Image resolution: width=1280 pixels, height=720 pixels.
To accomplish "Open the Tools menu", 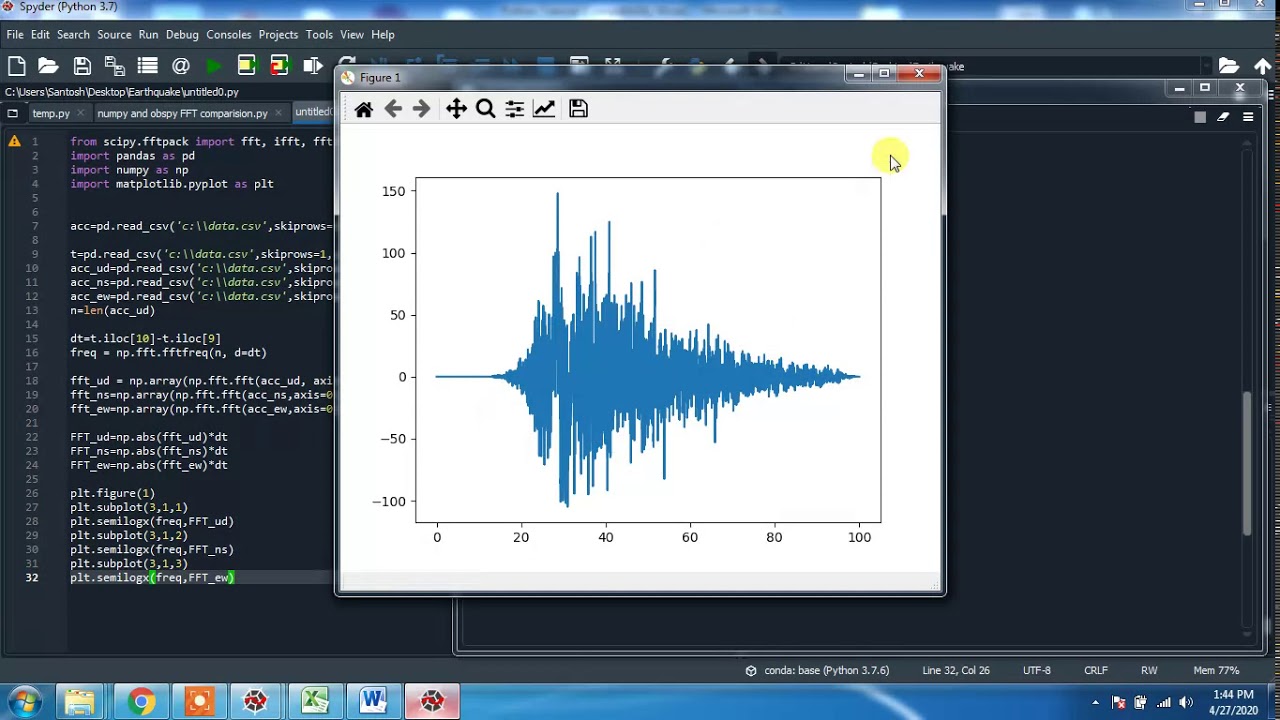I will coord(319,34).
